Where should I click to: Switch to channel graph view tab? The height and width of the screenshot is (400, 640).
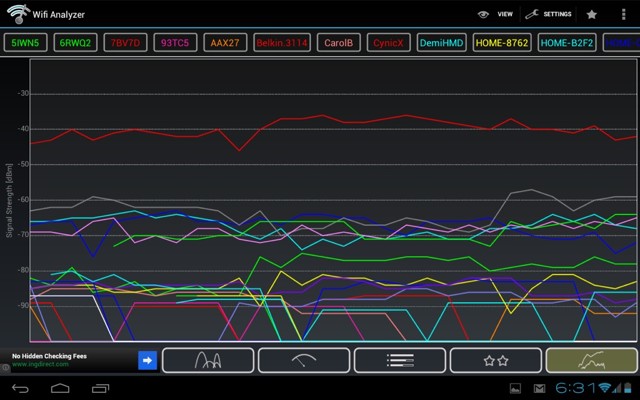(x=208, y=360)
